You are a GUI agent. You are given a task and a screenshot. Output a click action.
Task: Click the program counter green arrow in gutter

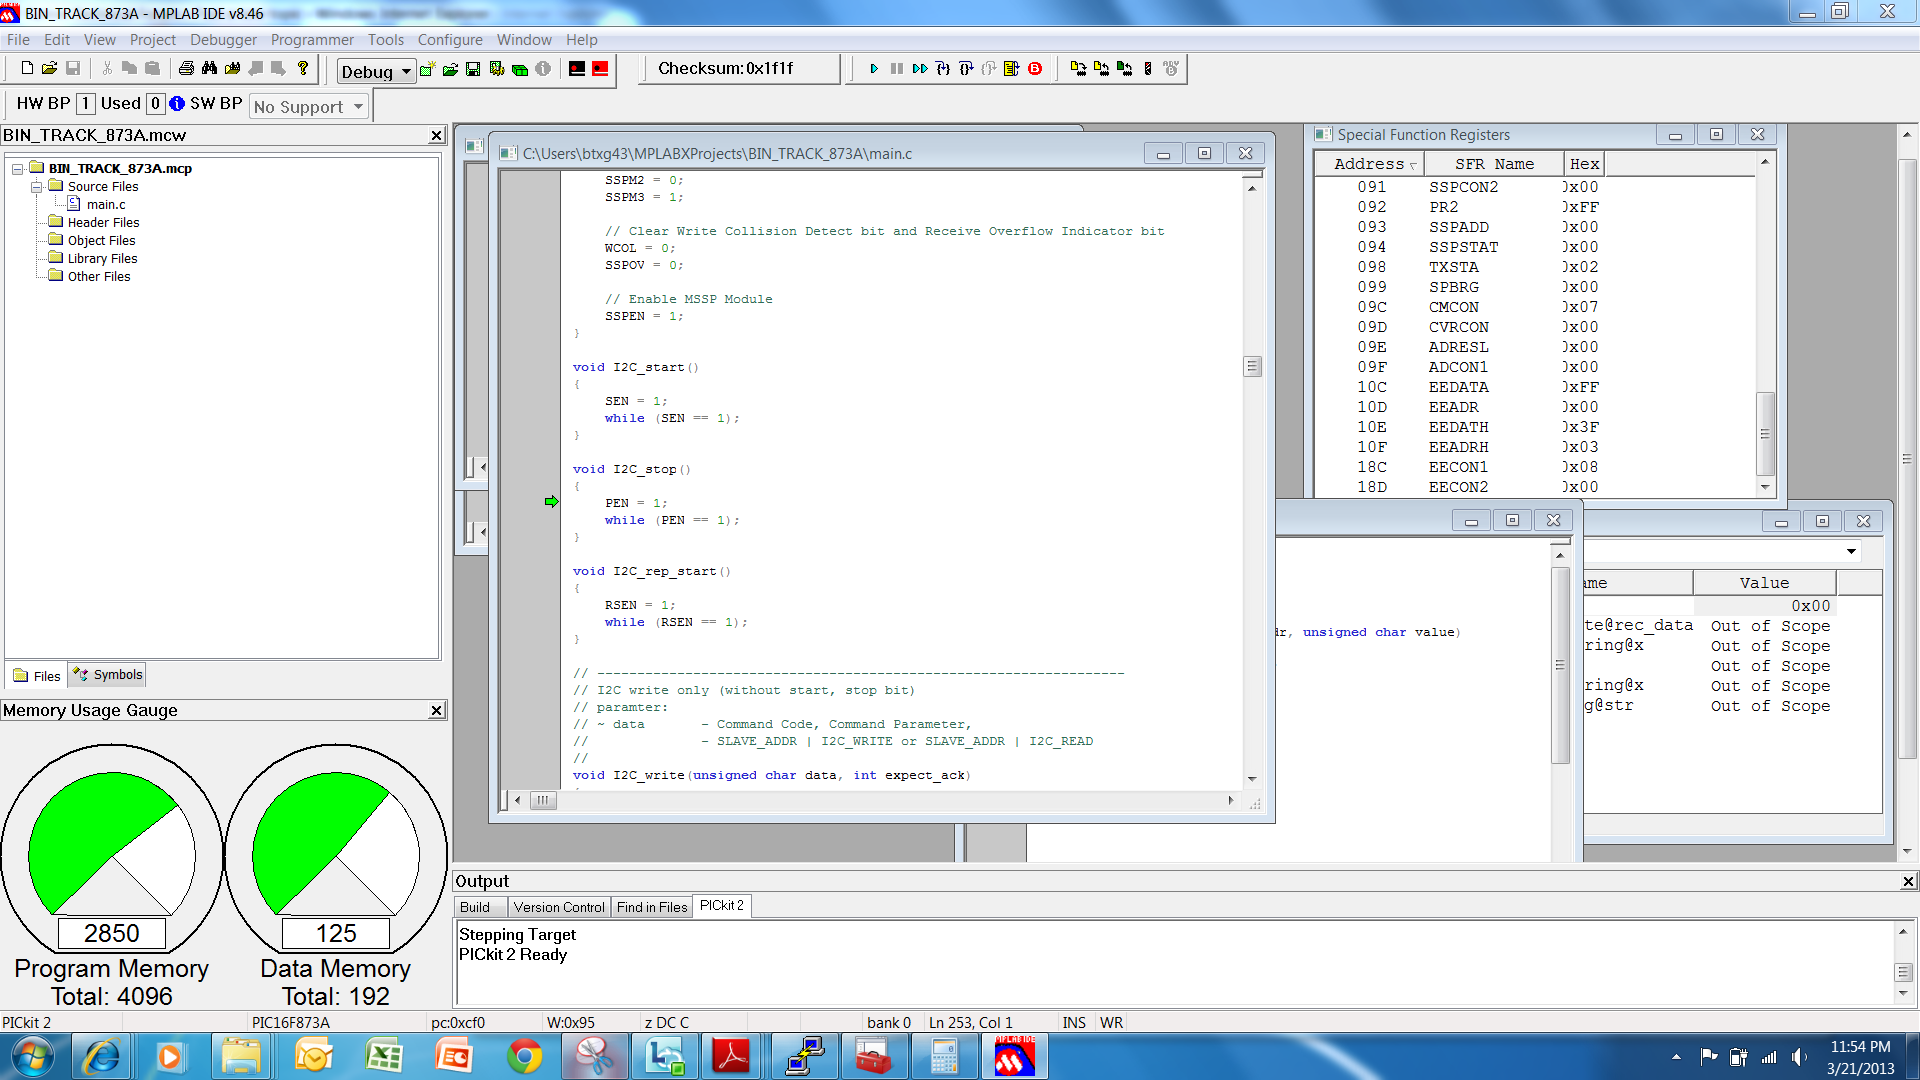[551, 501]
